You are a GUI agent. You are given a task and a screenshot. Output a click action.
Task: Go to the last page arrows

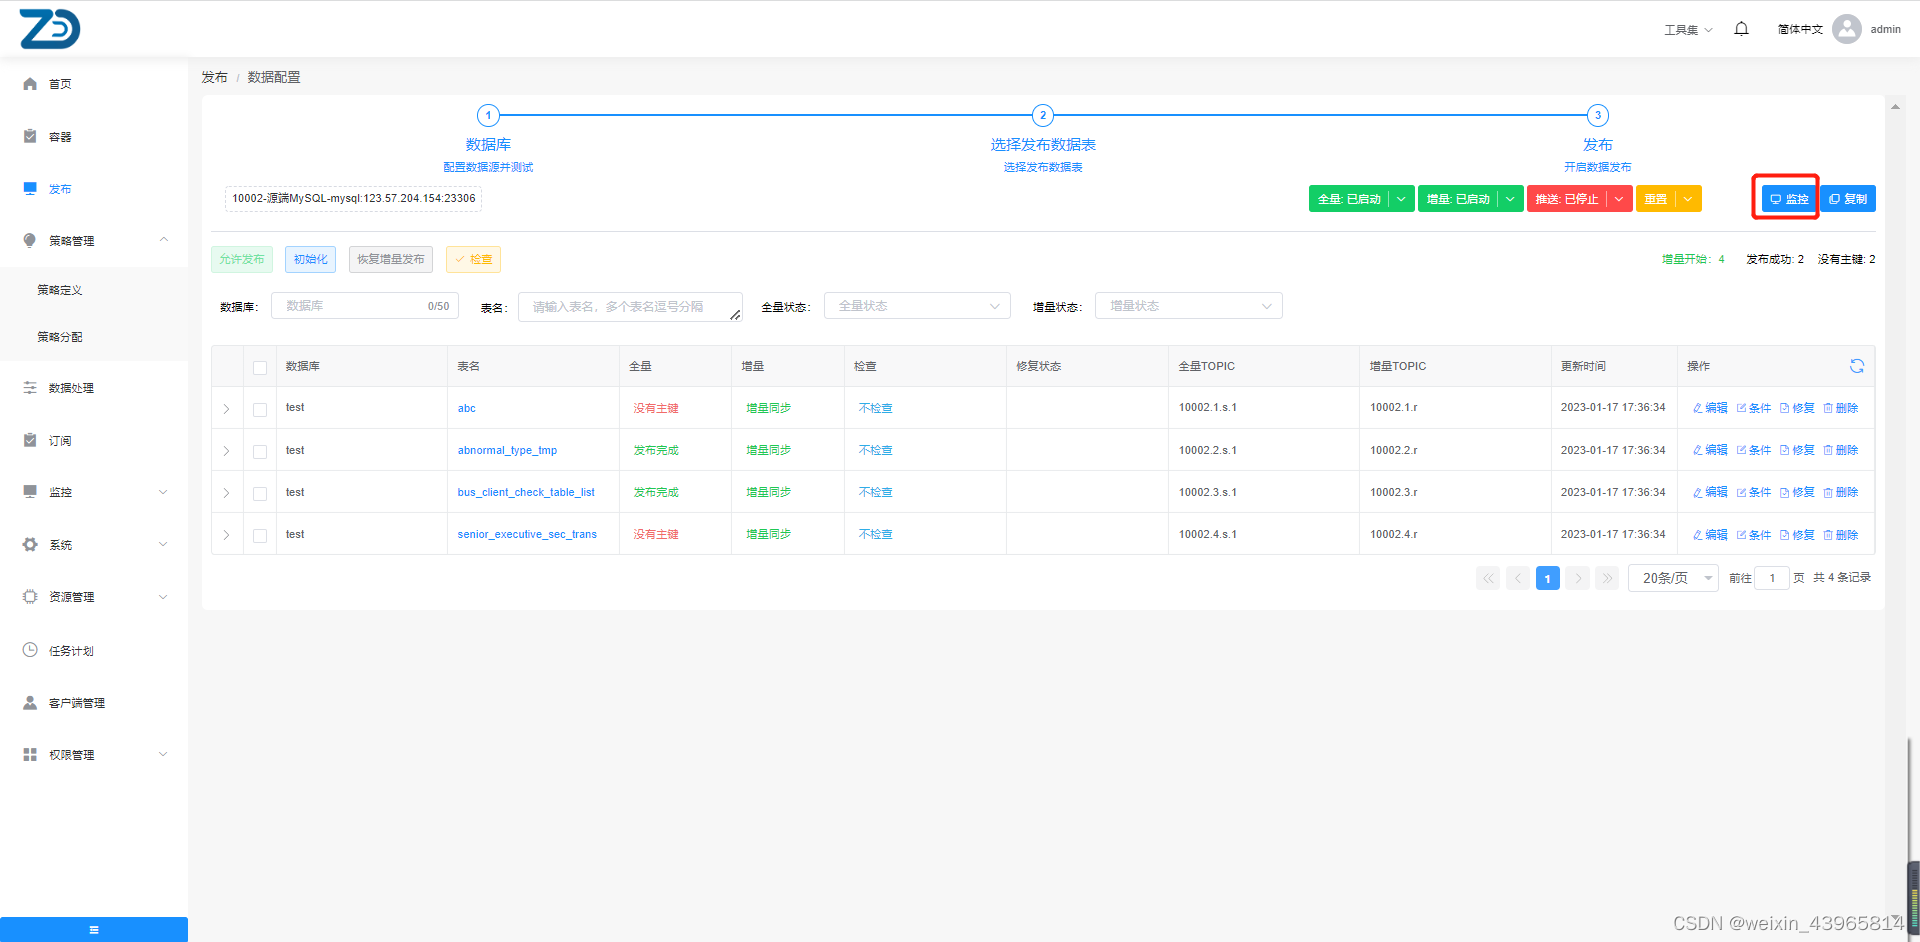(1607, 578)
